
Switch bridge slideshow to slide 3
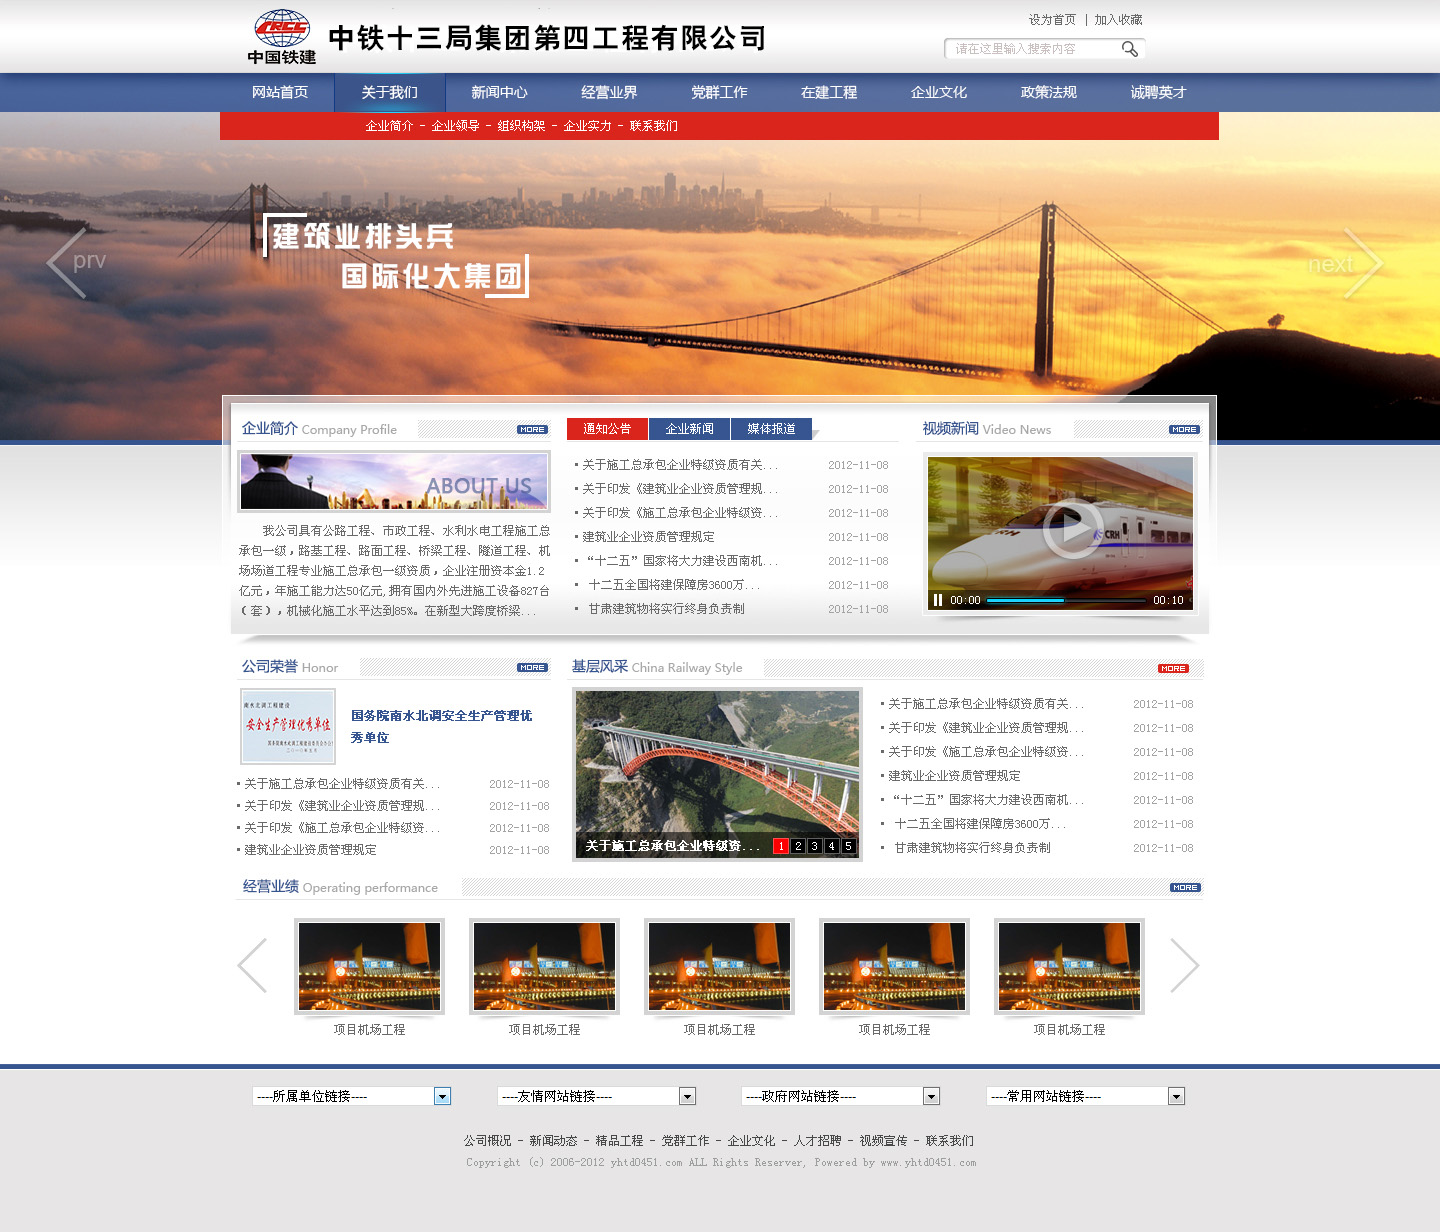coord(815,846)
